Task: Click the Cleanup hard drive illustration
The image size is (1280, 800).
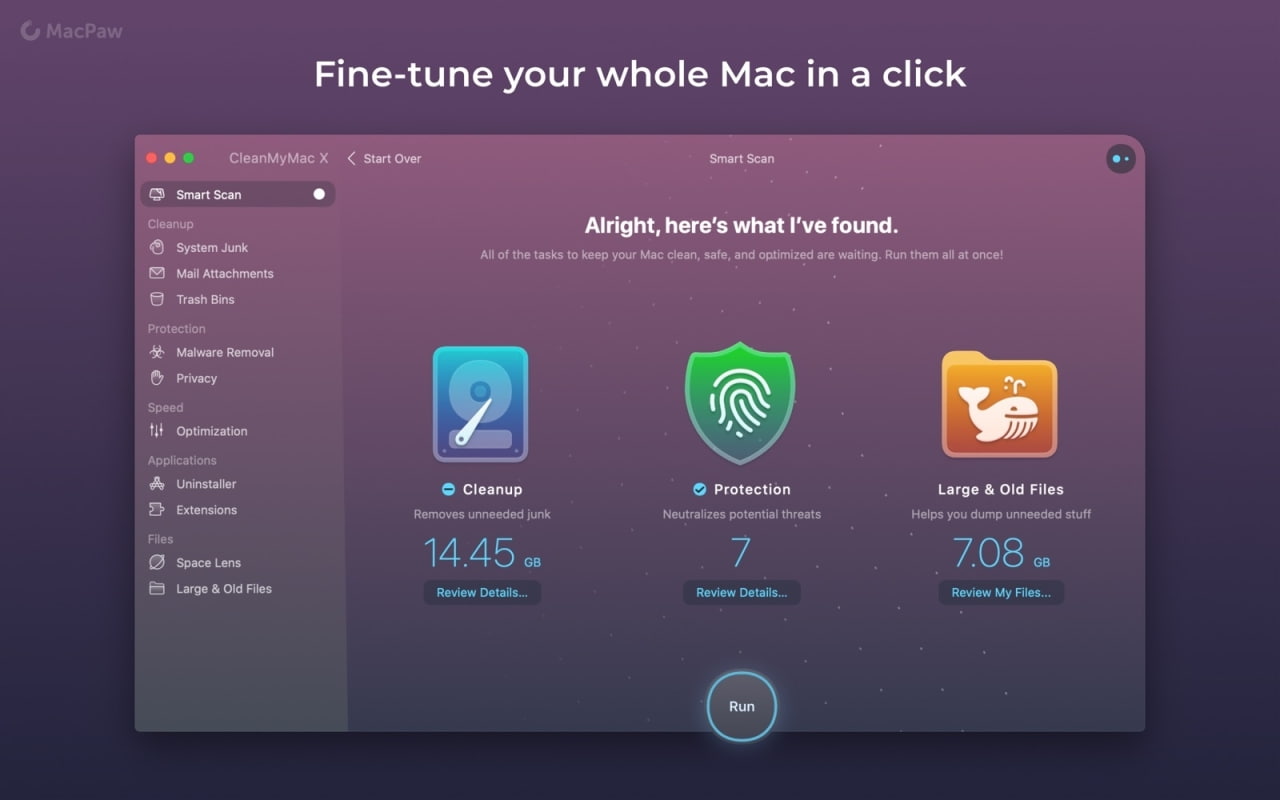Action: click(x=481, y=404)
